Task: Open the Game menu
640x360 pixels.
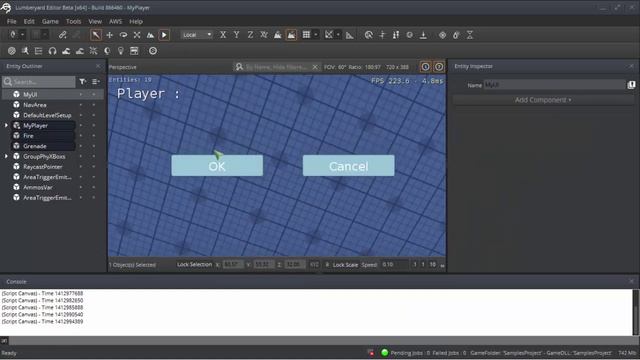Action: (x=50, y=21)
